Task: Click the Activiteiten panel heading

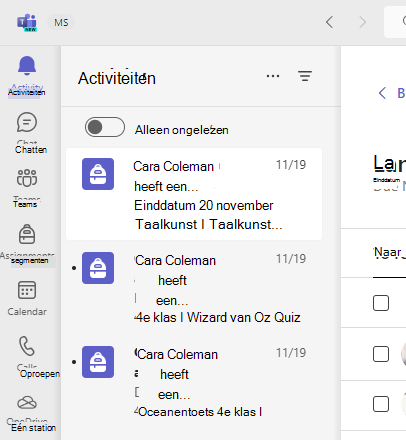Action: [117, 78]
